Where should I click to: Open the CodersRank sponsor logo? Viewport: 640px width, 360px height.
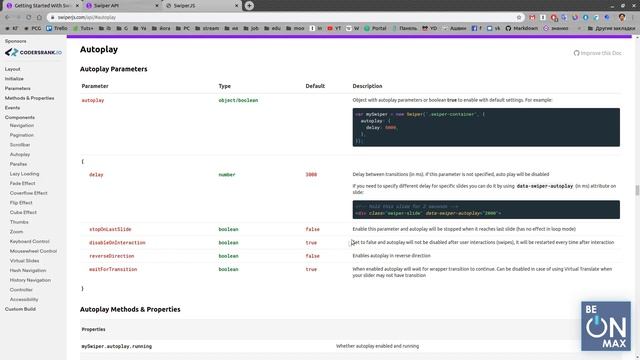tap(33, 52)
